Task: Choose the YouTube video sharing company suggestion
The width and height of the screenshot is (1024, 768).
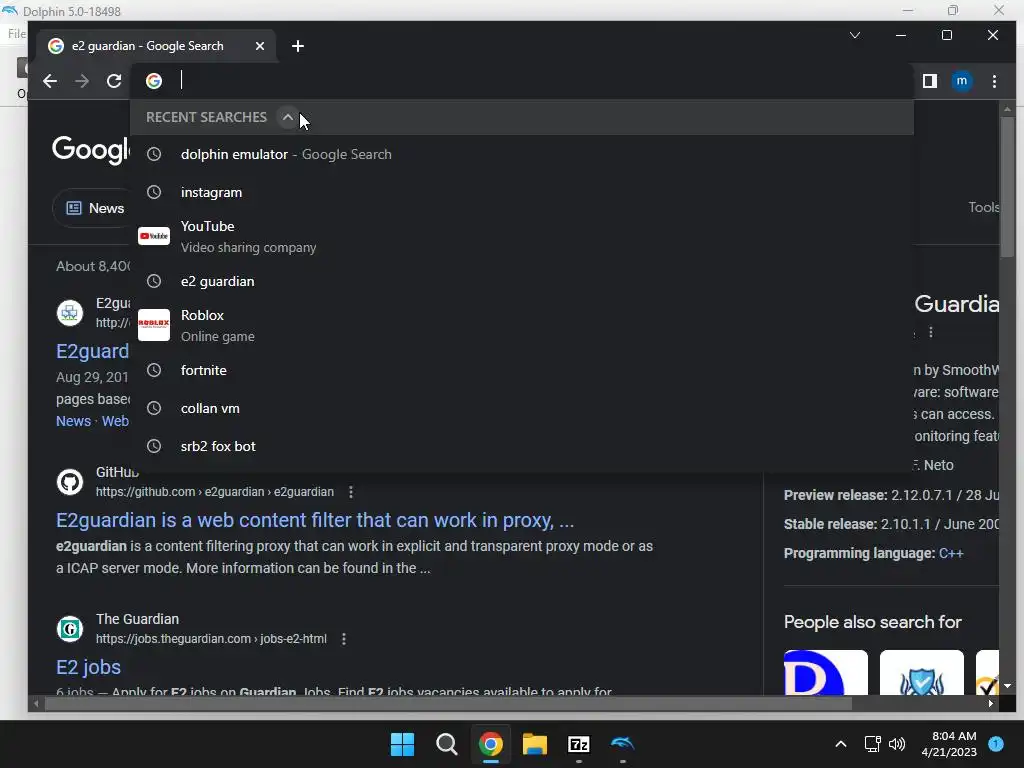Action: (522, 236)
